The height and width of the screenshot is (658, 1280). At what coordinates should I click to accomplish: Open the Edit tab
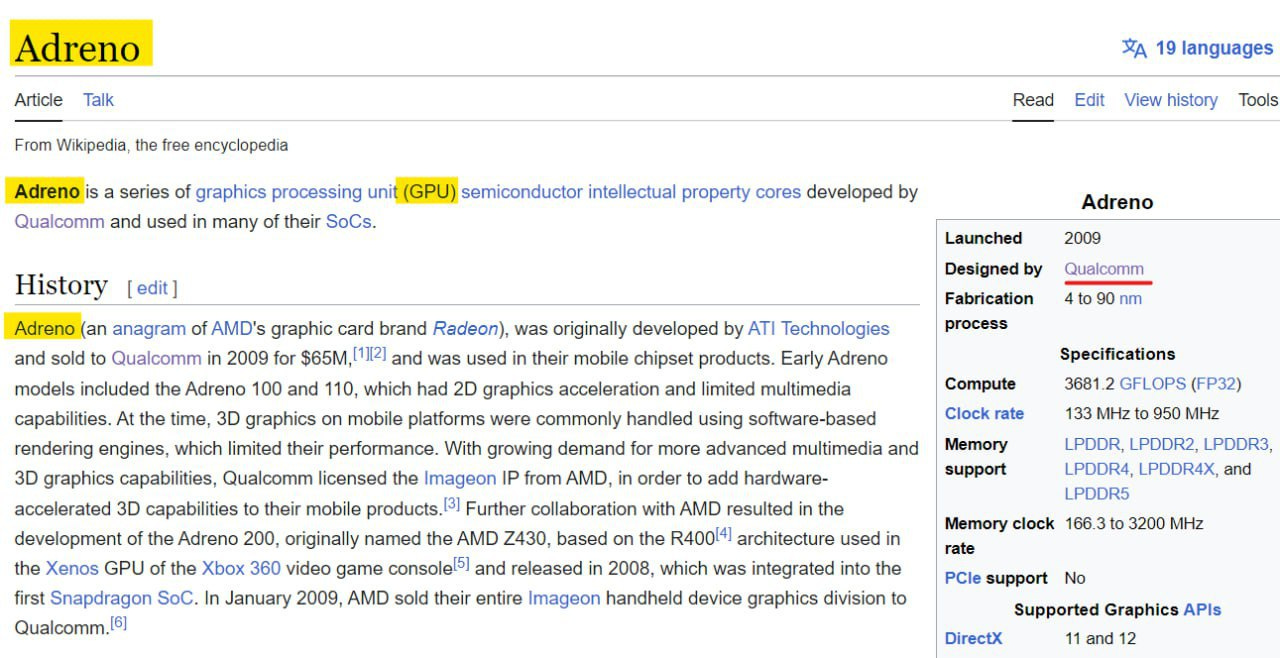pyautogui.click(x=1089, y=100)
